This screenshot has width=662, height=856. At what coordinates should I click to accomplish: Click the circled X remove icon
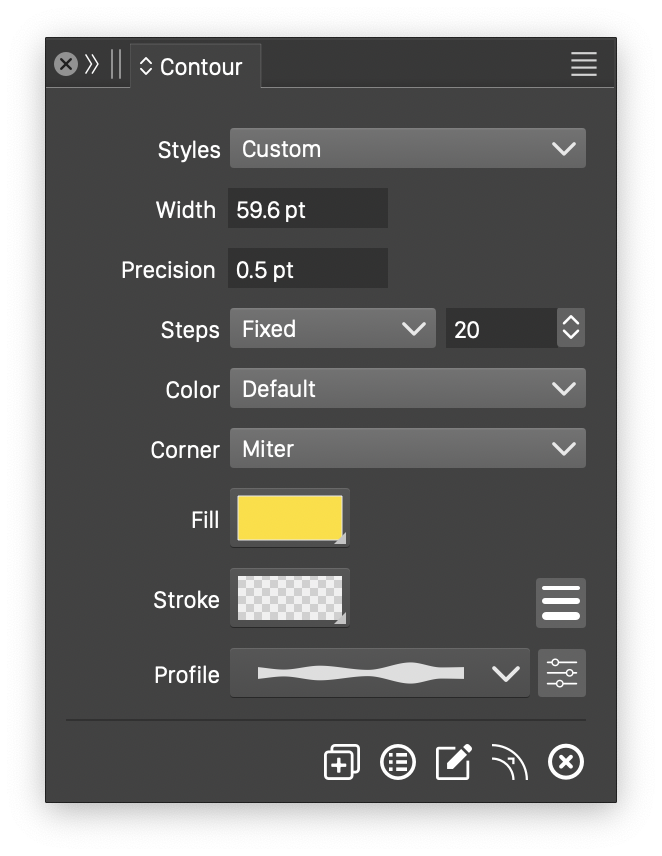point(566,762)
